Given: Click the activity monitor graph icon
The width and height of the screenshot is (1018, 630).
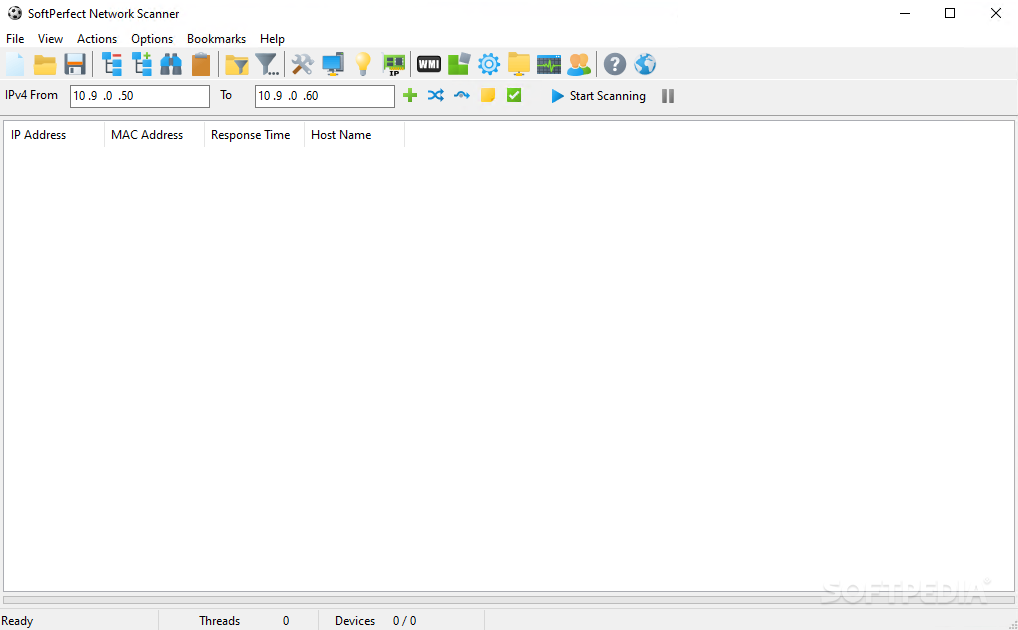Looking at the screenshot, I should click(x=549, y=64).
